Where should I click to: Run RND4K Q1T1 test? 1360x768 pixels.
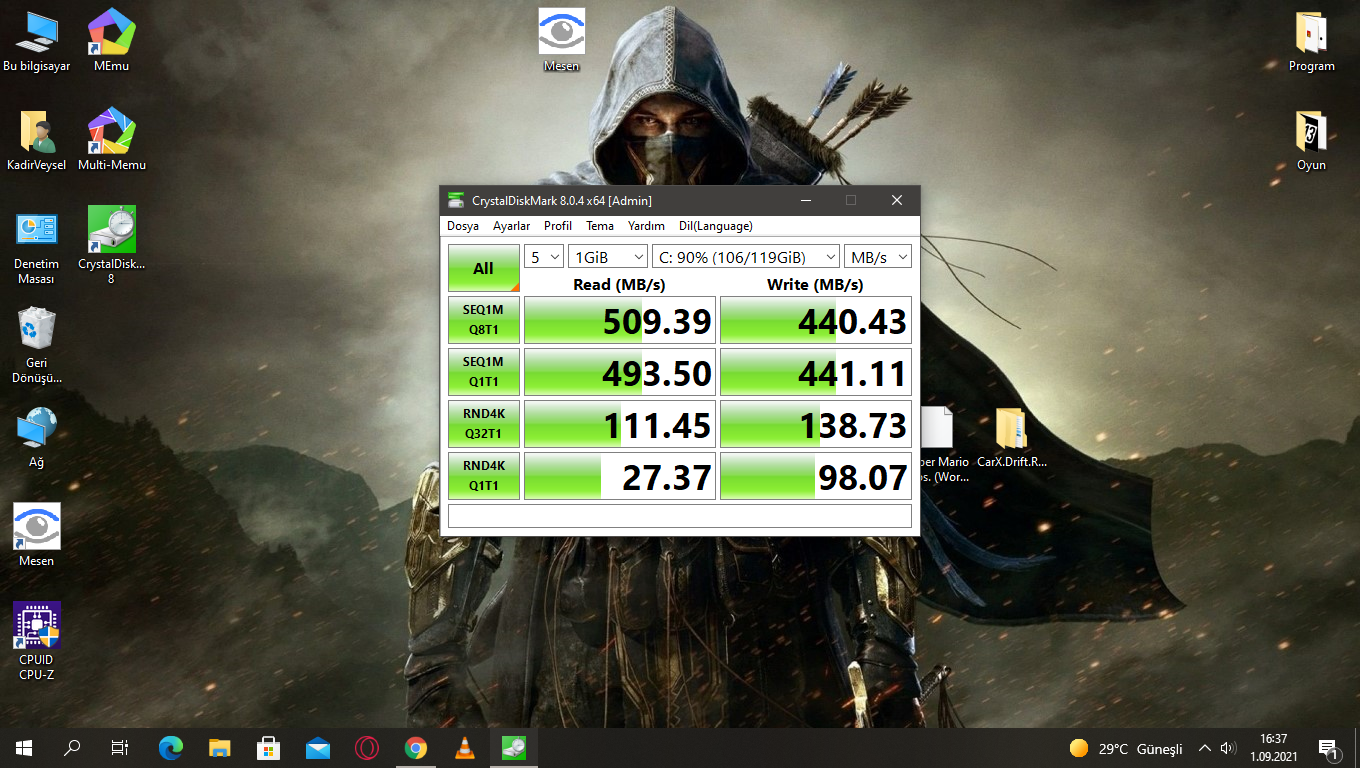click(484, 476)
